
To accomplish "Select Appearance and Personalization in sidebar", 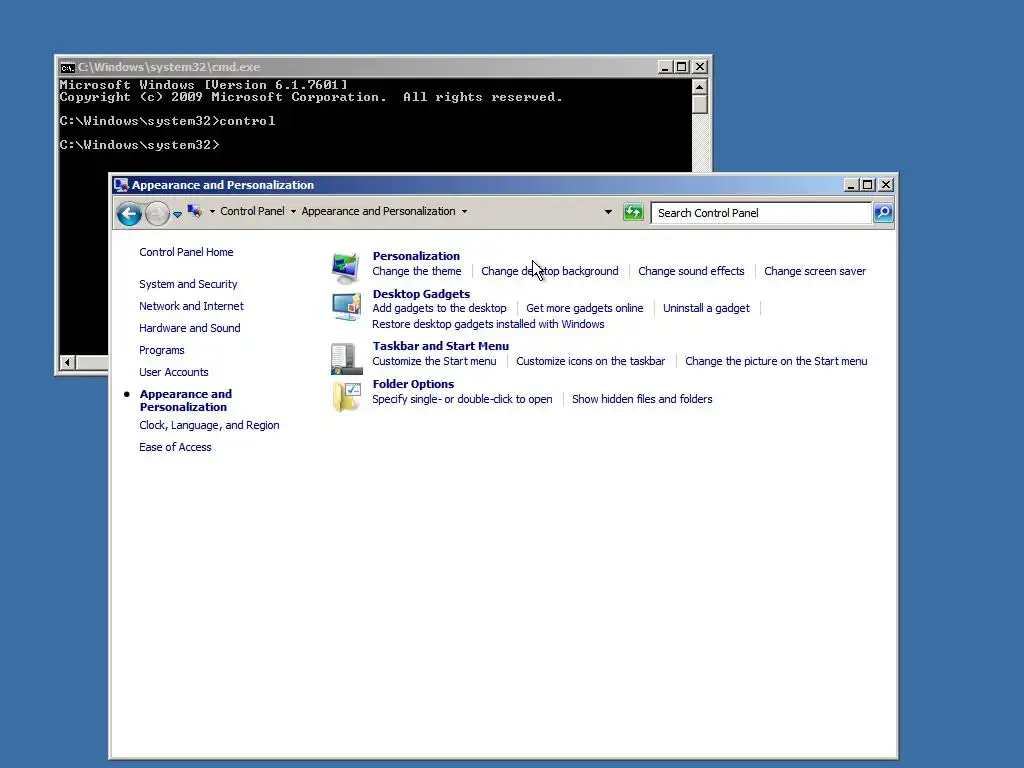I will (185, 400).
